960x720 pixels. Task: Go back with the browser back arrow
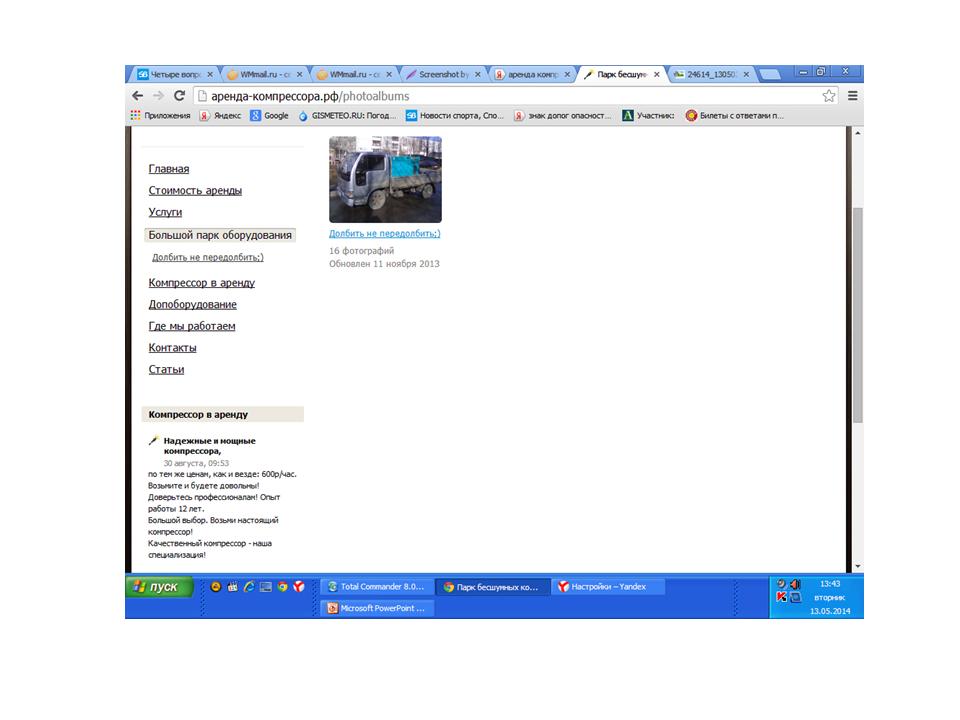coord(138,96)
